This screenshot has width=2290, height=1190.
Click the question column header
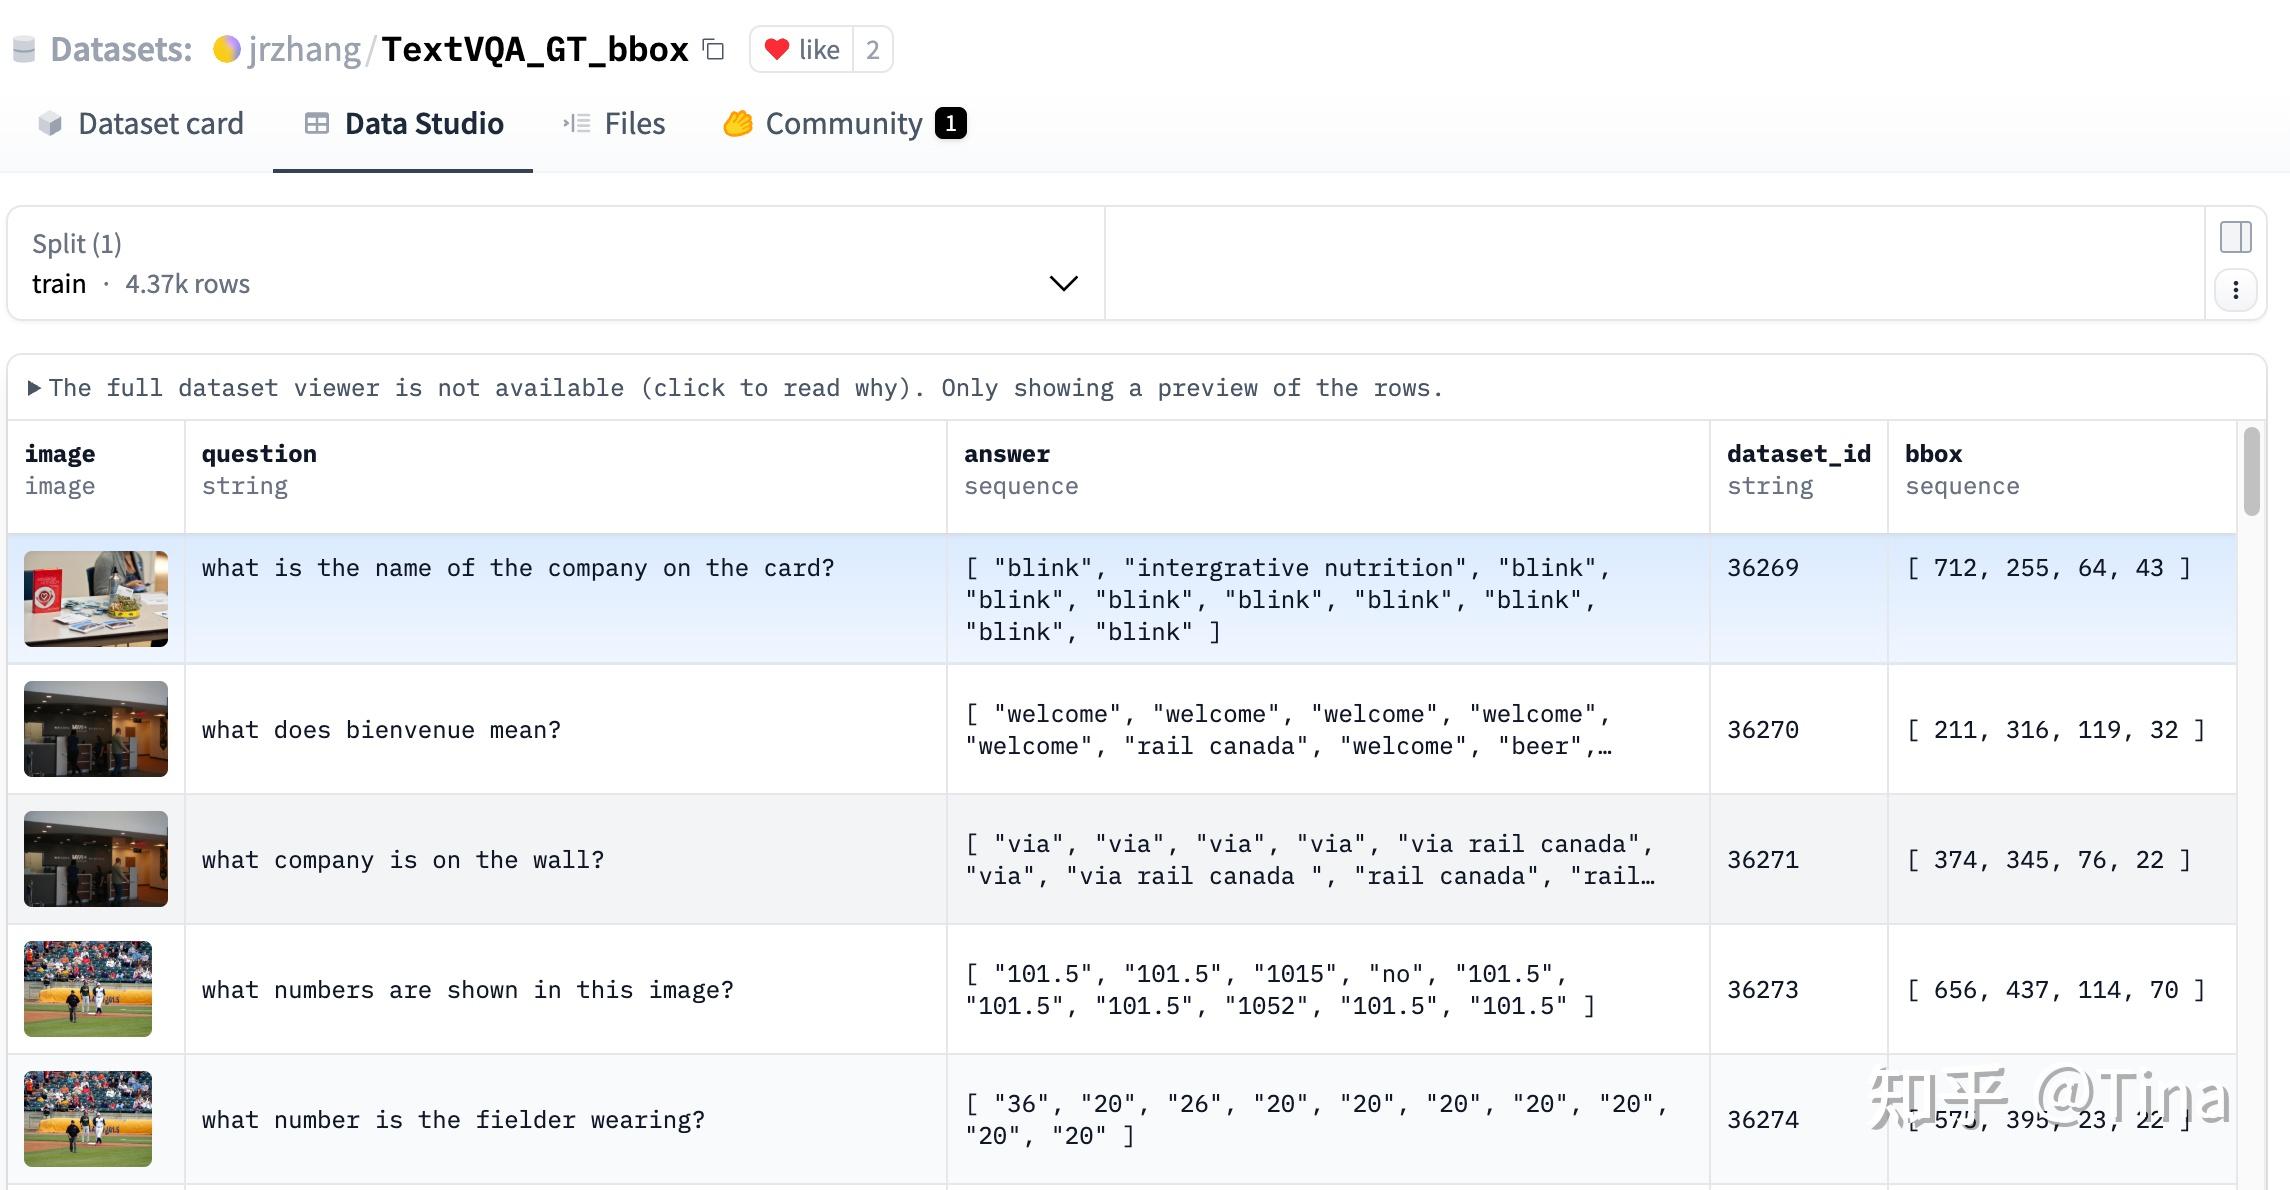pos(259,454)
